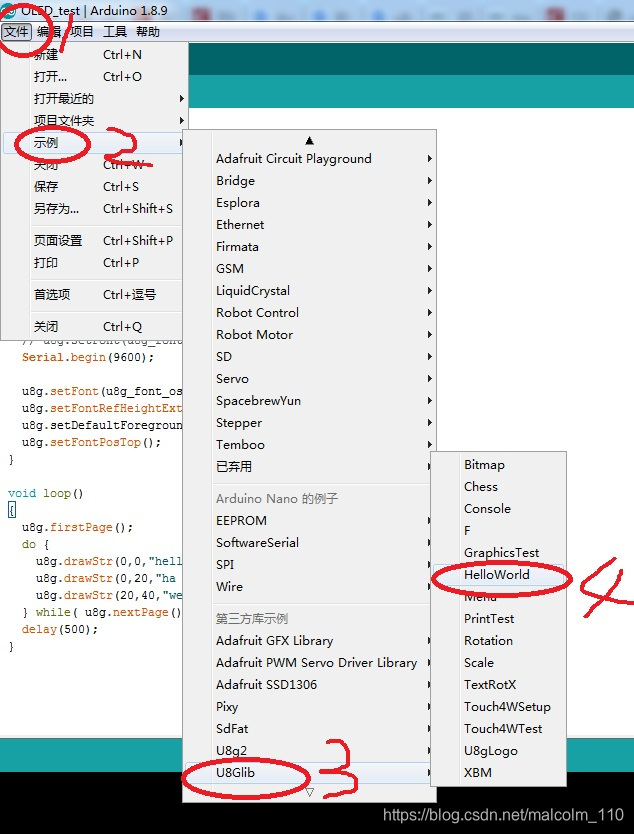Screen dimensions: 634x834
Task: Open SD examples submenu
Action: pos(310,357)
